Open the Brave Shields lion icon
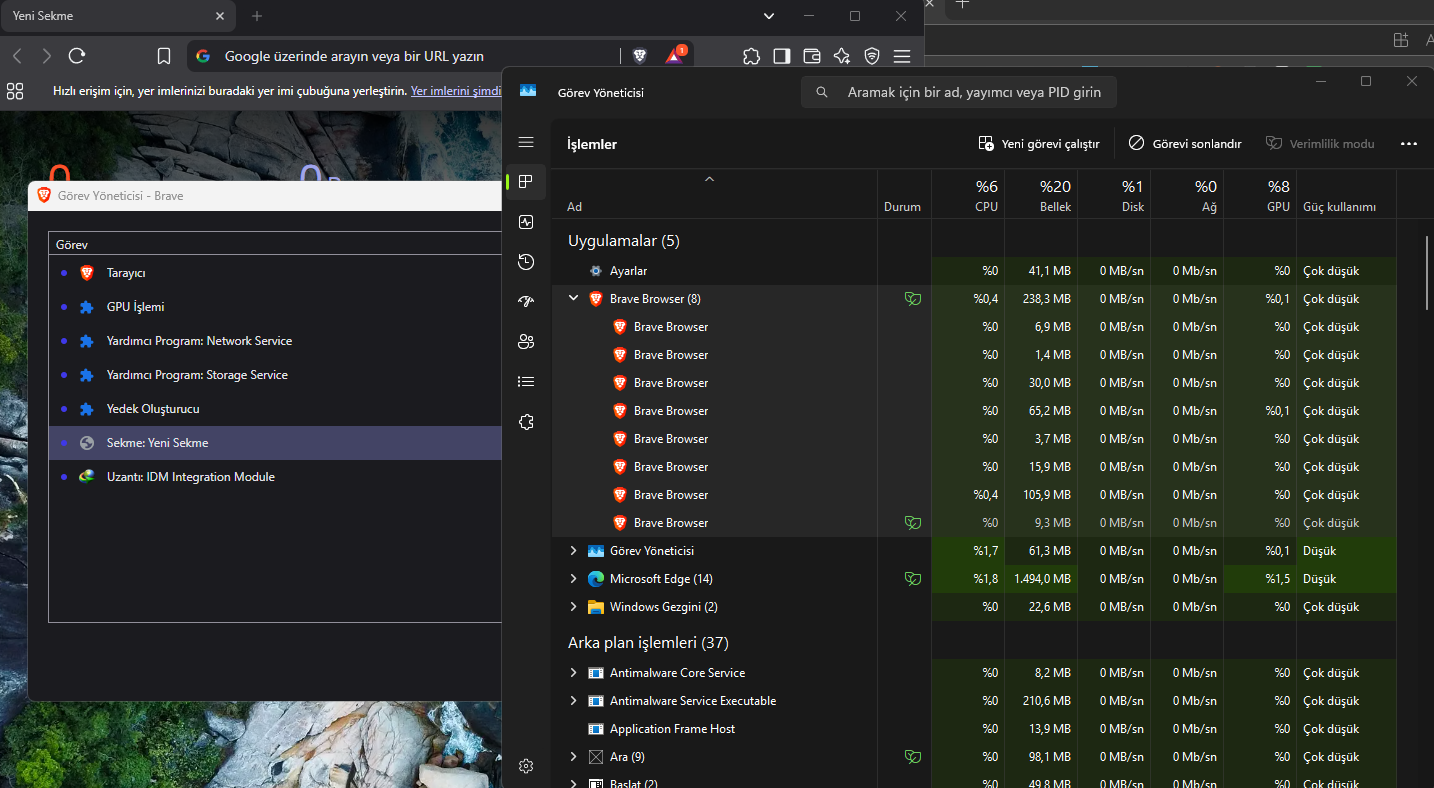1434x788 pixels. point(640,56)
